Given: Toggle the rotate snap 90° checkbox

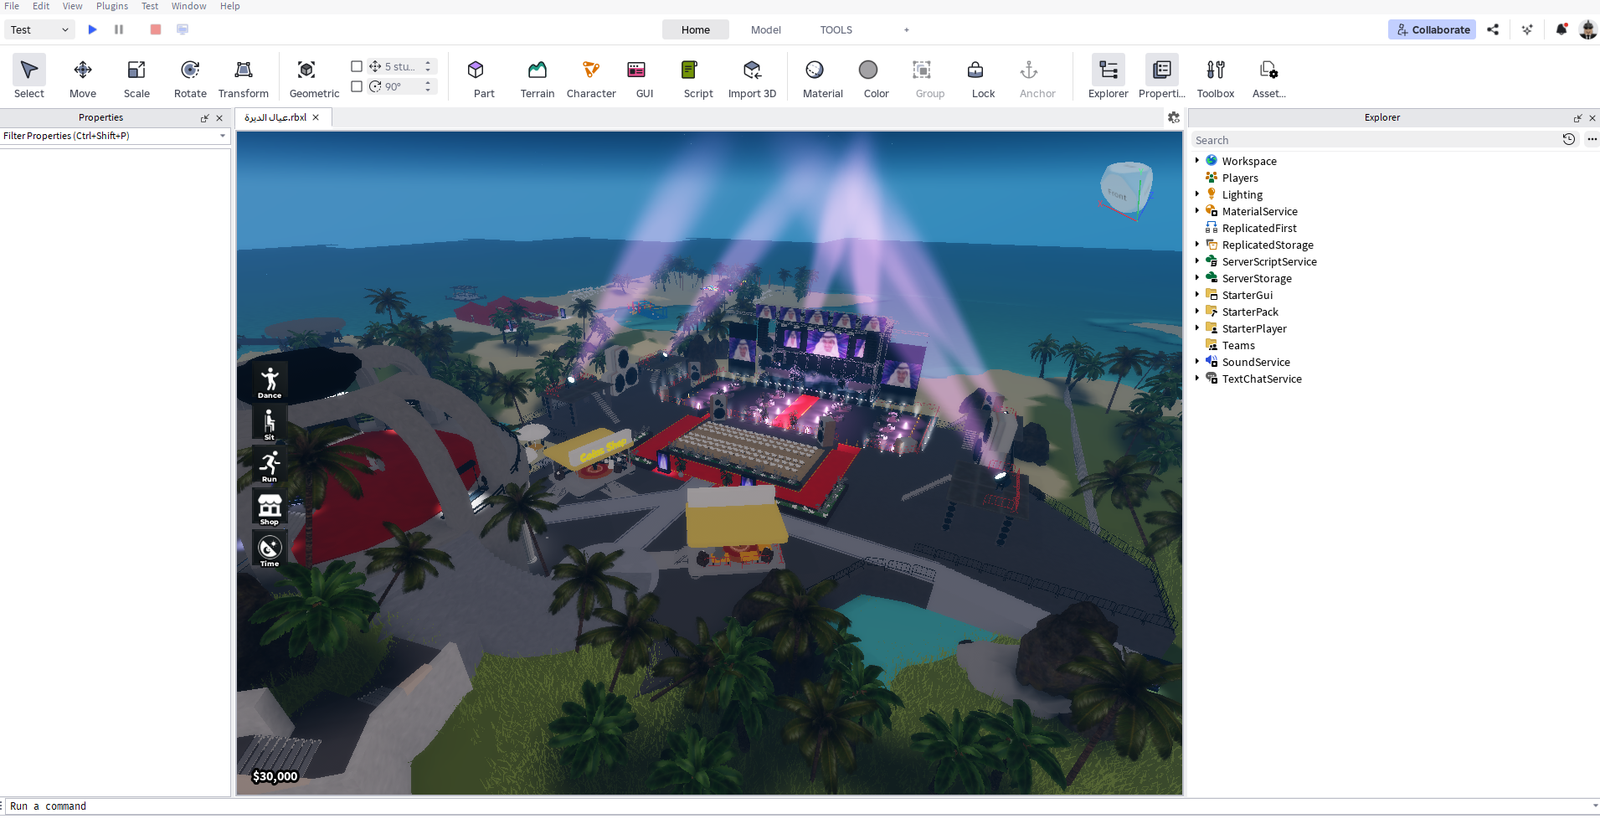Looking at the screenshot, I should click(x=356, y=86).
